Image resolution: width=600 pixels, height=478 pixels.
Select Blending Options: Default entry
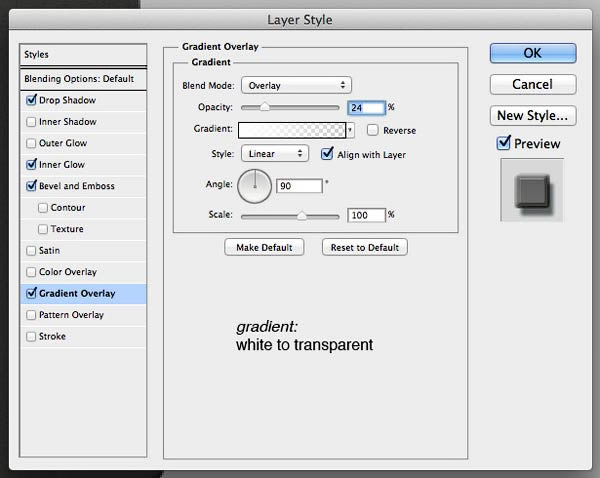(83, 79)
